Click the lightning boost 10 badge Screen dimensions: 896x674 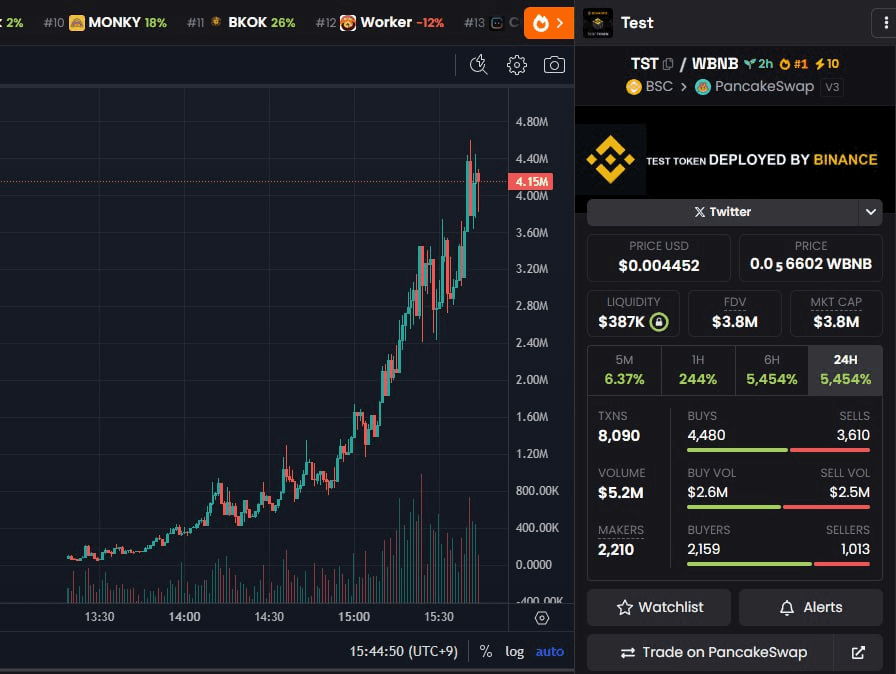tap(827, 64)
